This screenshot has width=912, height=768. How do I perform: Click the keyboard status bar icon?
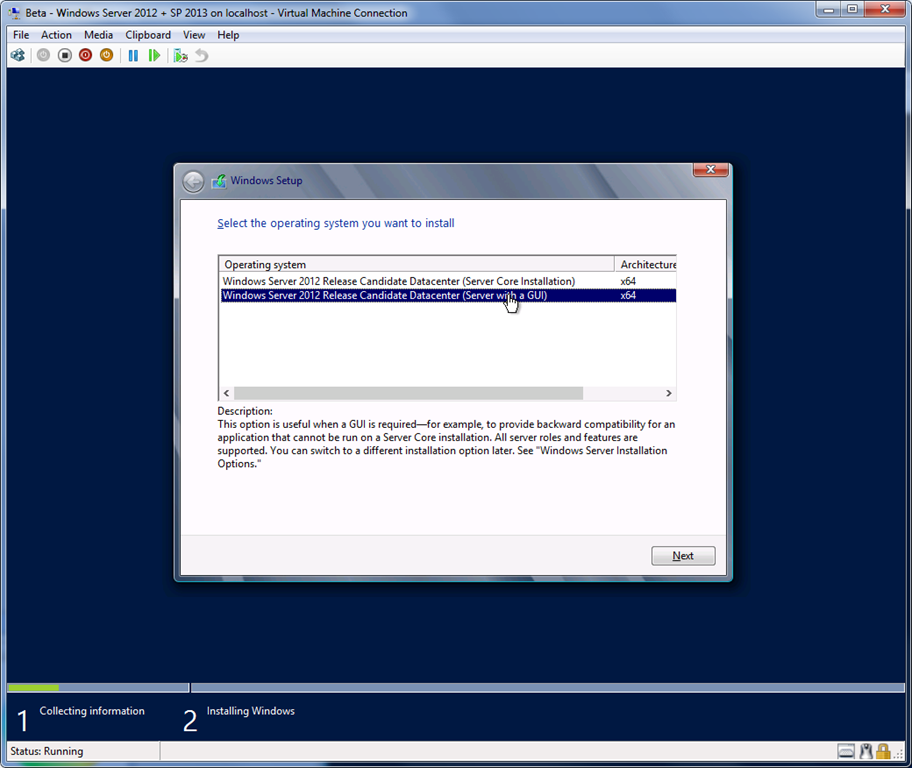pos(846,752)
